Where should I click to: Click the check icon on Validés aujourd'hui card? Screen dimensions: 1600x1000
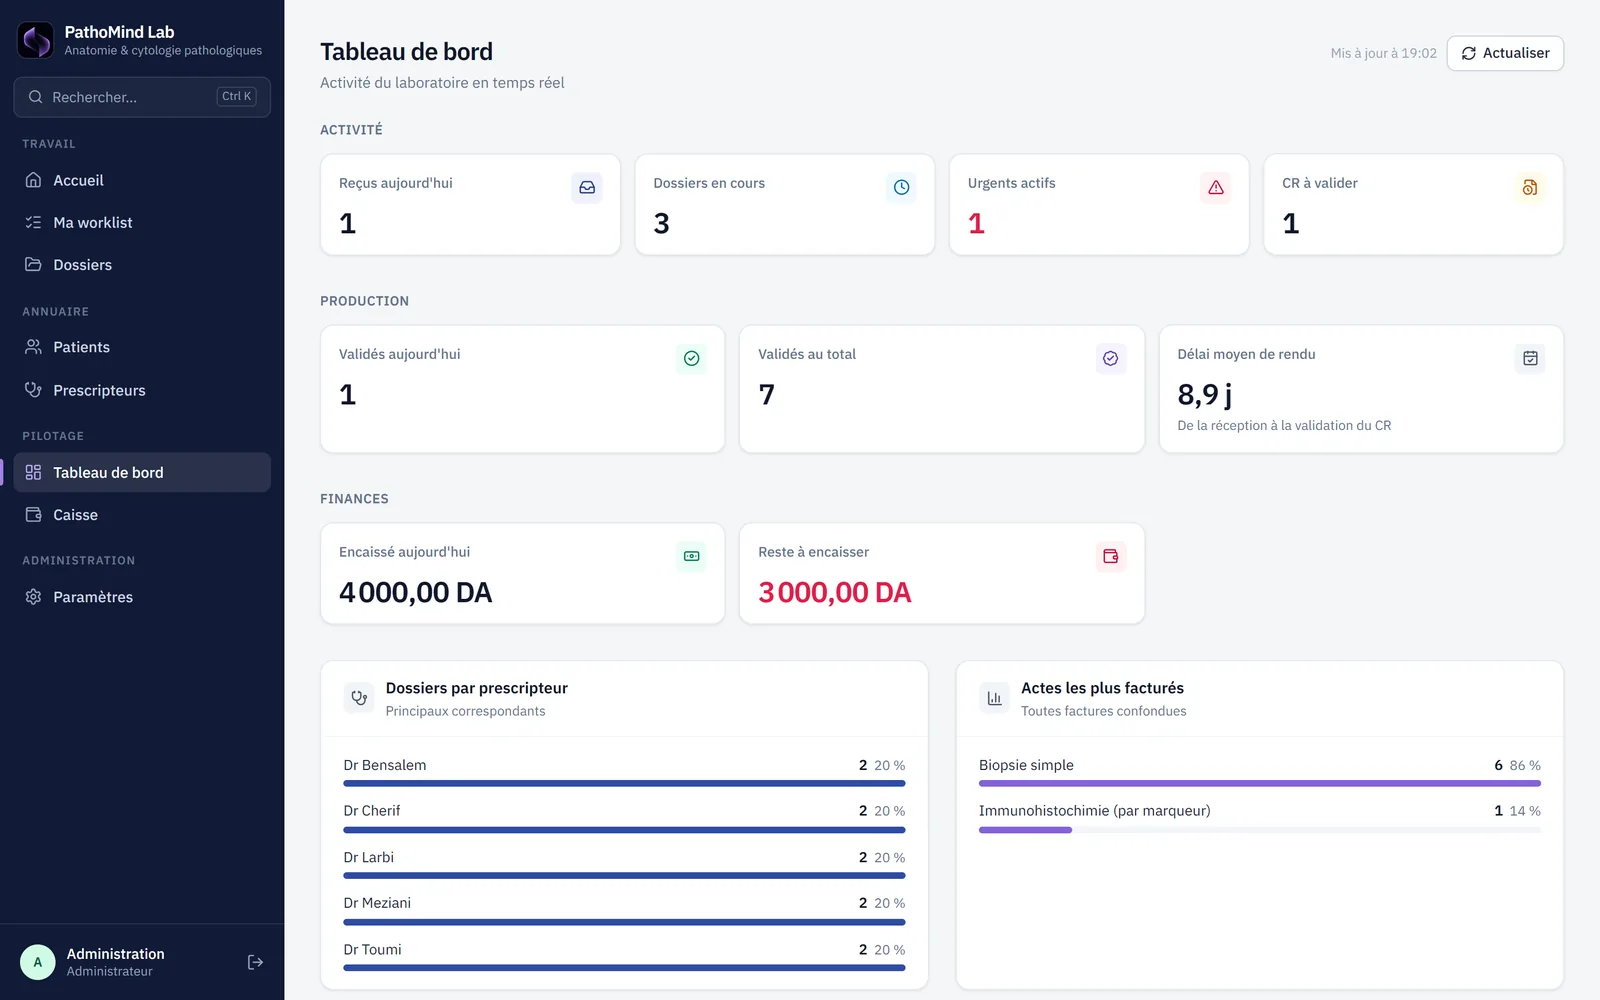(x=691, y=358)
